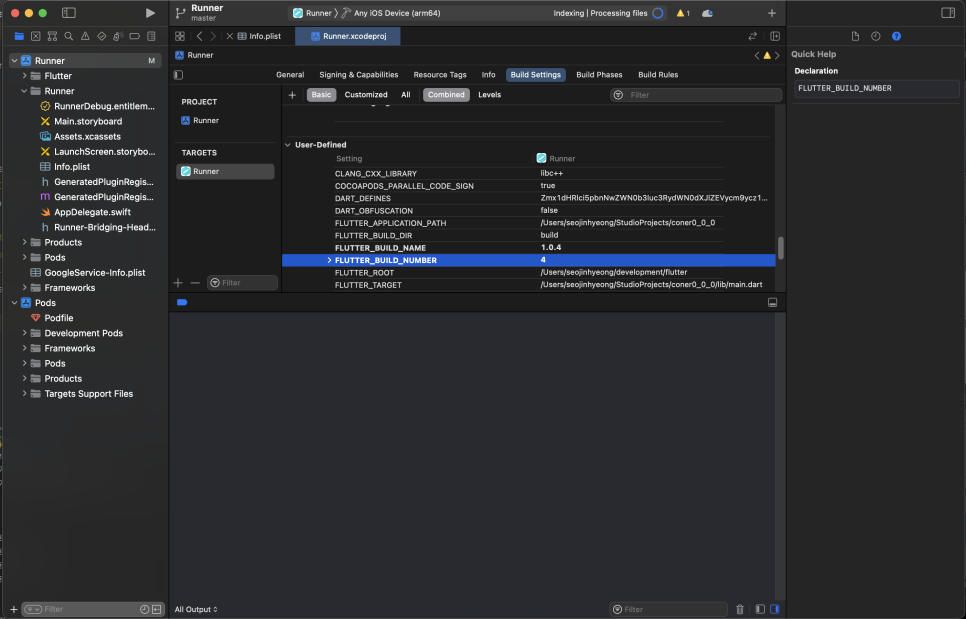Viewport: 966px width, 619px height.
Task: Hide the project and targets list sidebar
Action: [179, 75]
